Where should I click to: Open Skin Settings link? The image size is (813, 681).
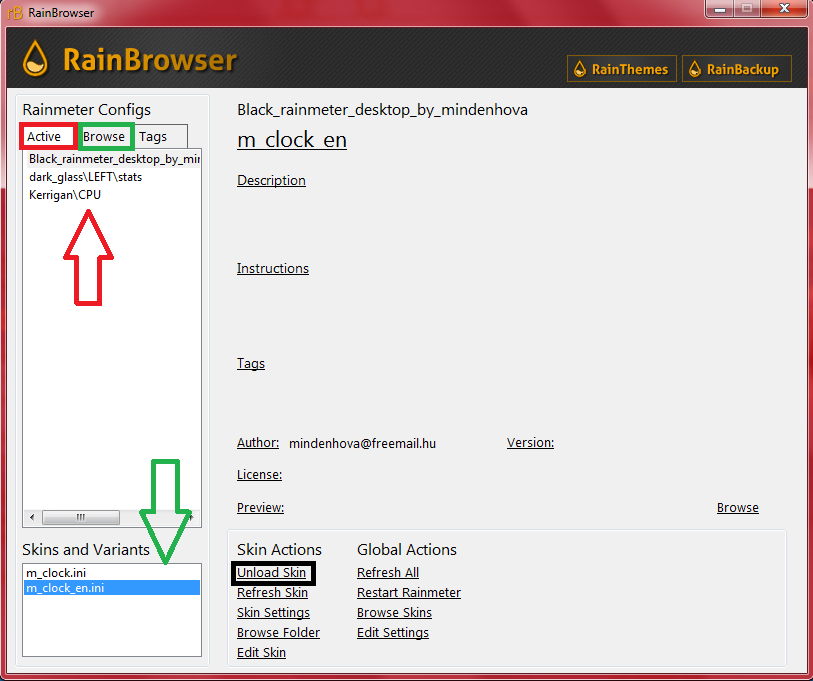click(273, 613)
